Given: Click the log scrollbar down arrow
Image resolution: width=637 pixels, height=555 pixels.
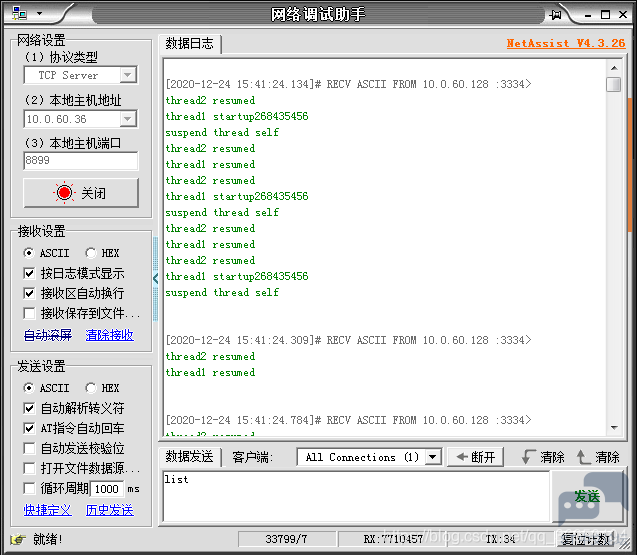Looking at the screenshot, I should (614, 427).
